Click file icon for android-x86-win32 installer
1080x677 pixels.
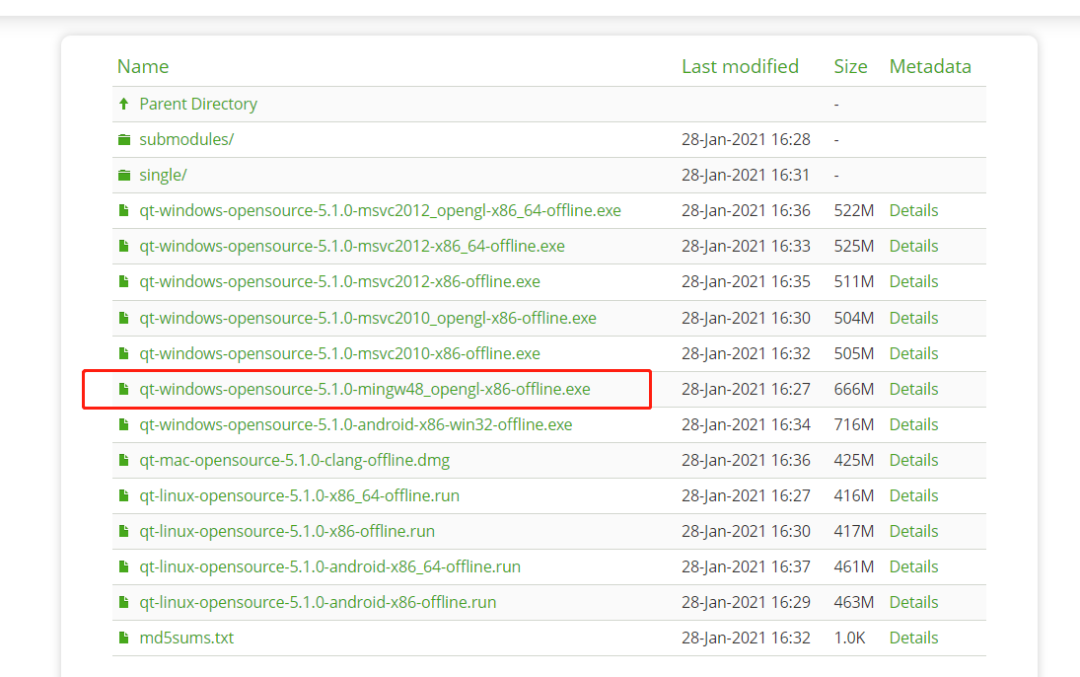pyautogui.click(x=124, y=425)
